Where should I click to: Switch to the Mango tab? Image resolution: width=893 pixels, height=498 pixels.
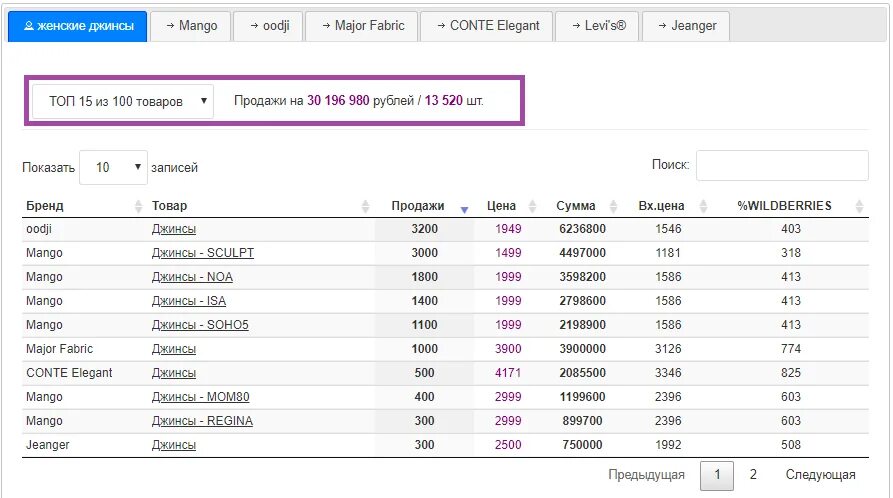[191, 26]
